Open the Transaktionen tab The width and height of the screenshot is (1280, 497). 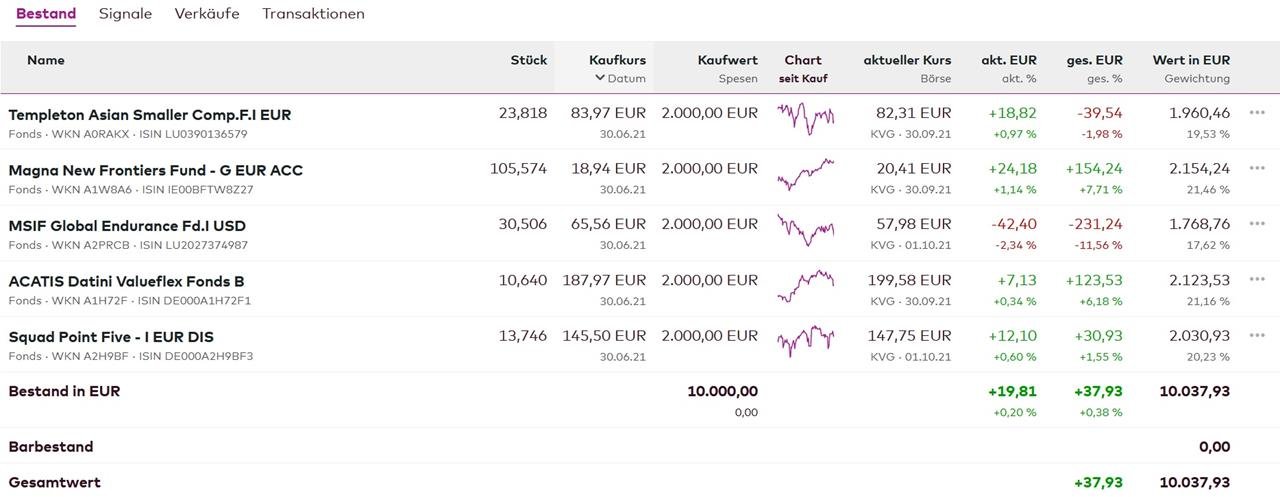coord(313,14)
